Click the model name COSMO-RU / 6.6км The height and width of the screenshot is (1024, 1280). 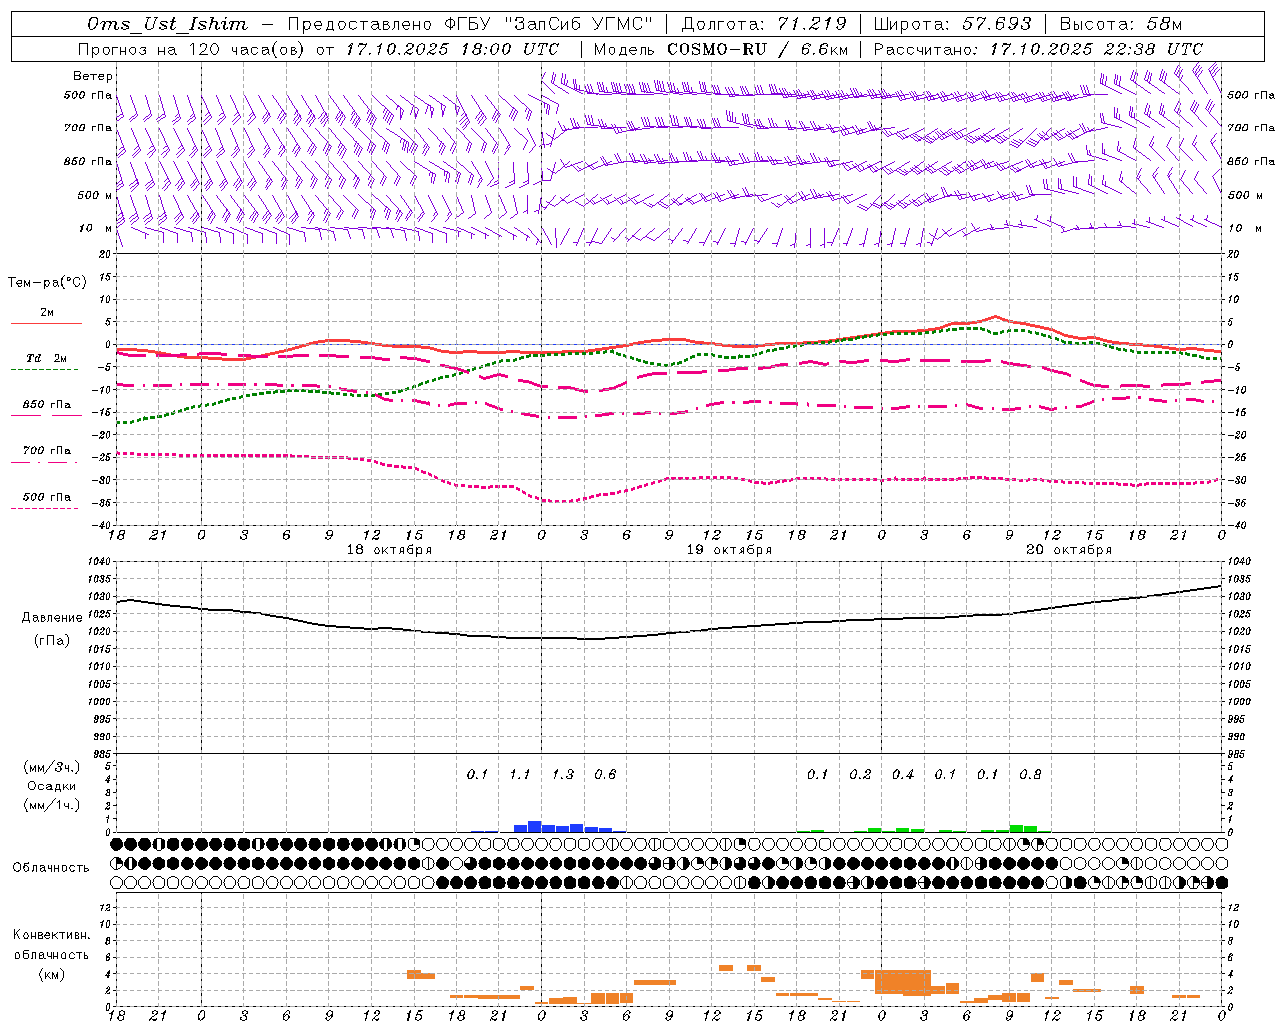(x=758, y=49)
